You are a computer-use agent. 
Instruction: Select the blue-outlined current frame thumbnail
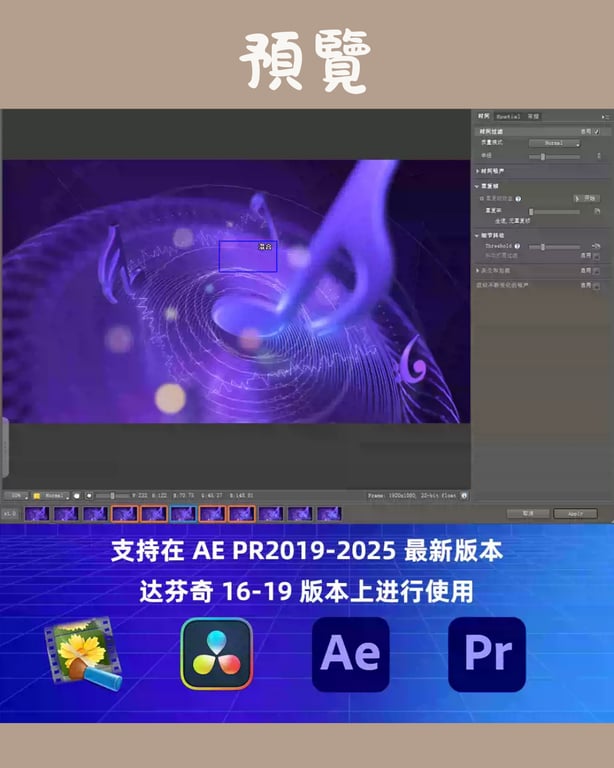coord(183,514)
